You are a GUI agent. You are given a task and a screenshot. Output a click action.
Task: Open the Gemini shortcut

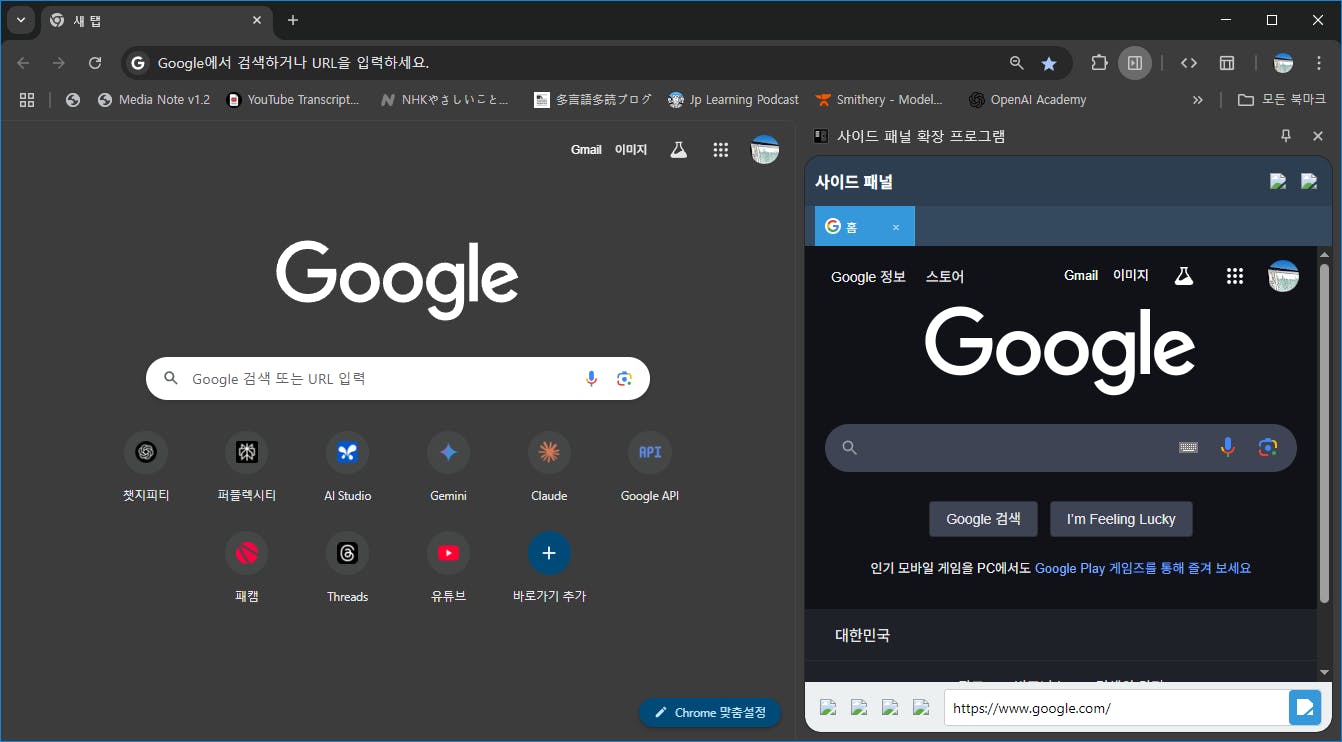[x=448, y=468]
